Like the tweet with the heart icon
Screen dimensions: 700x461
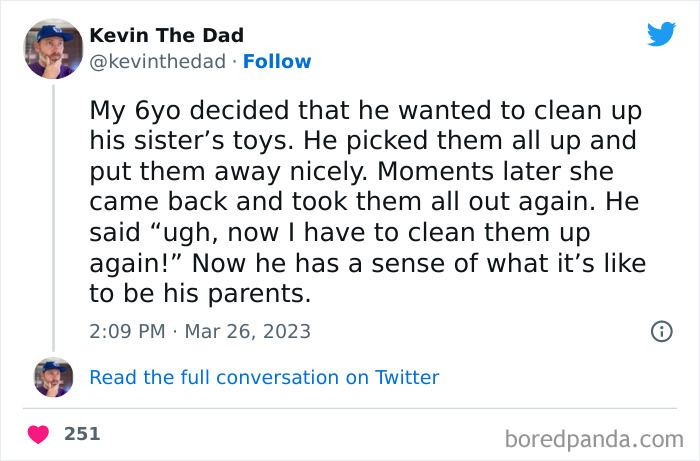coord(39,435)
